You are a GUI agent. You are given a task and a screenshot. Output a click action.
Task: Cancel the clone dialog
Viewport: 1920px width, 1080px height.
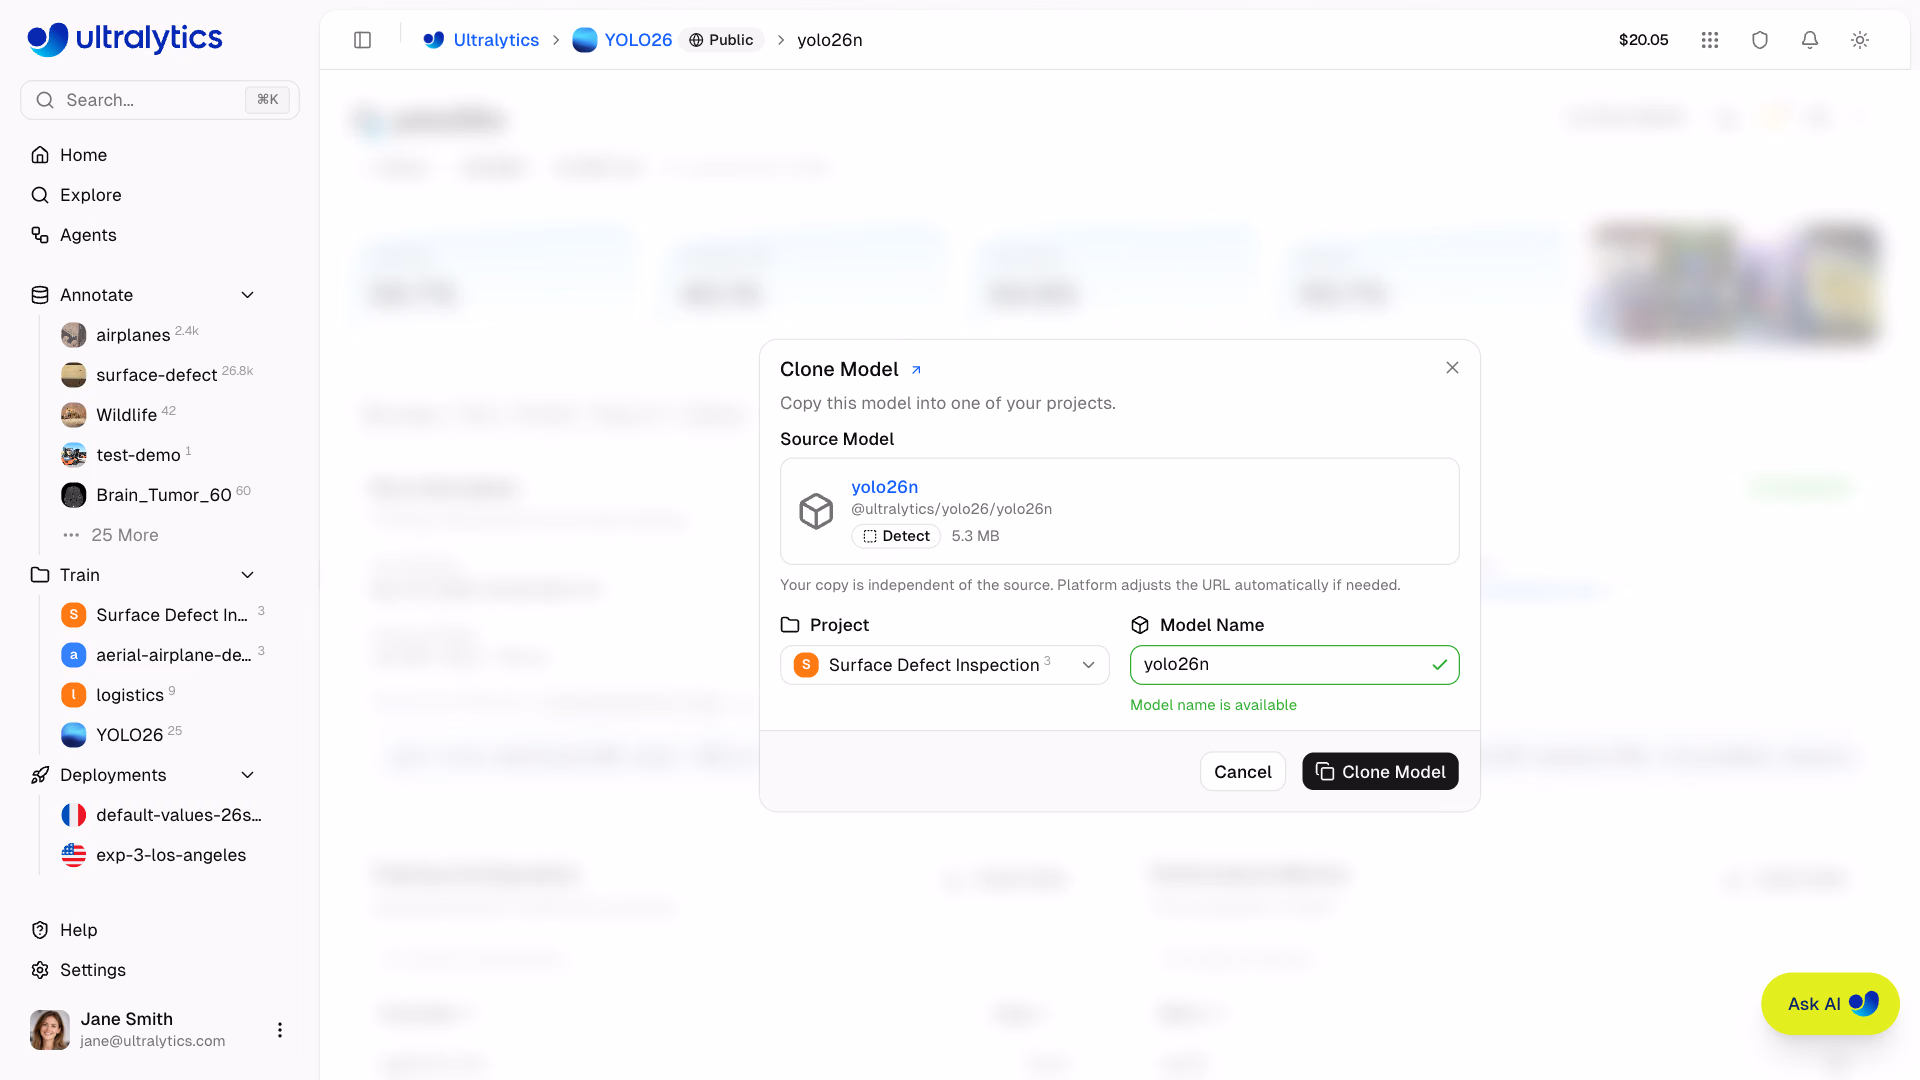click(x=1243, y=772)
